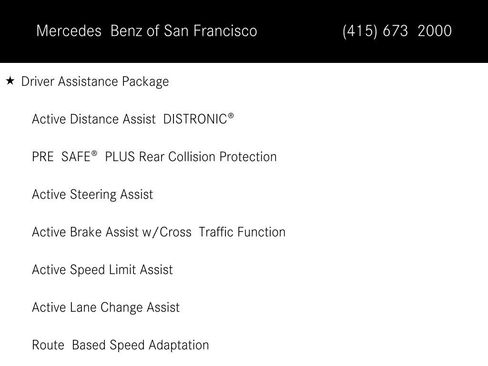Select the Active Lane Change Assist item
The image size is (488, 366).
point(106,308)
